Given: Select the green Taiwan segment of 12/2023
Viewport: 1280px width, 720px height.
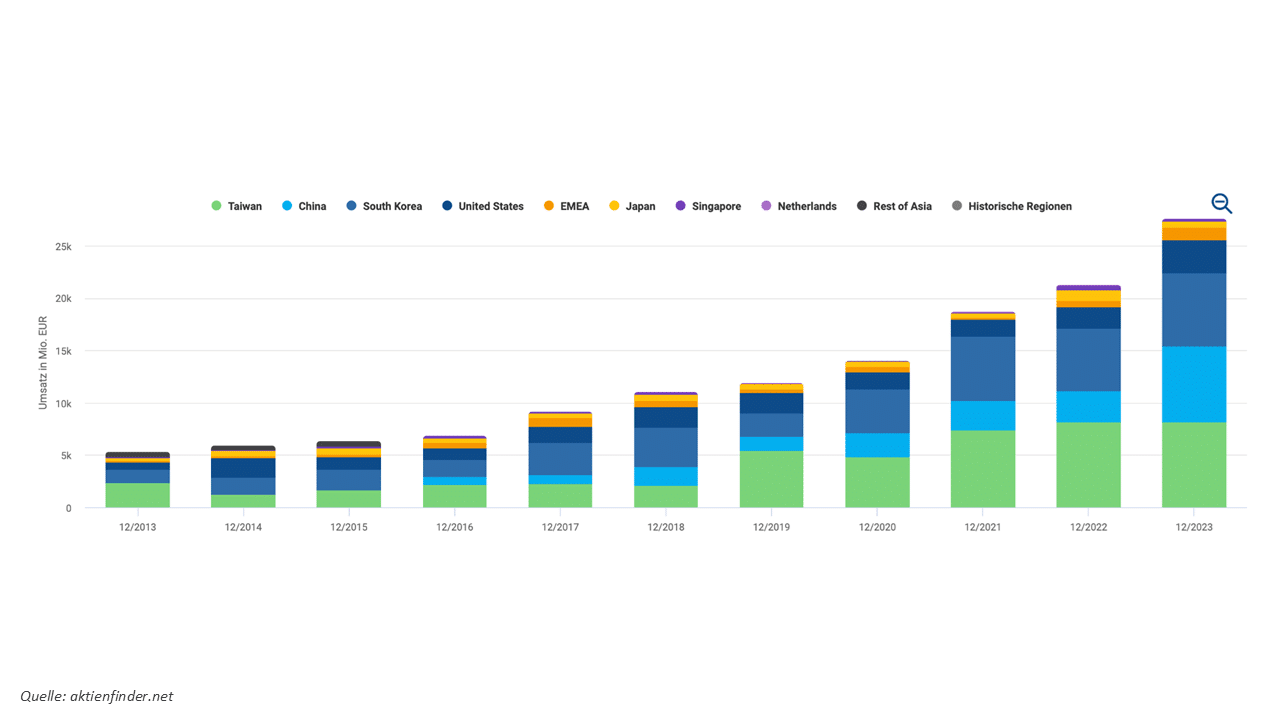Looking at the screenshot, I should 1194,465.
